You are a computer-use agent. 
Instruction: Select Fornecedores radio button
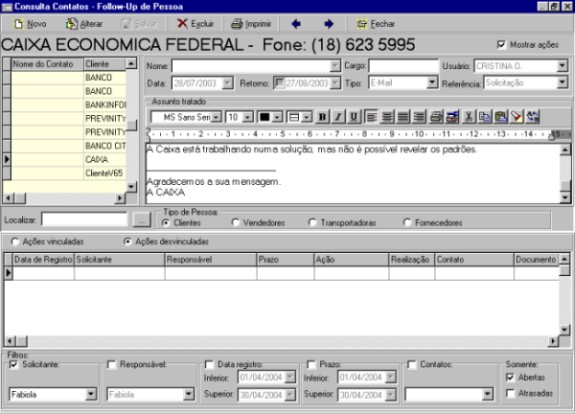point(407,223)
